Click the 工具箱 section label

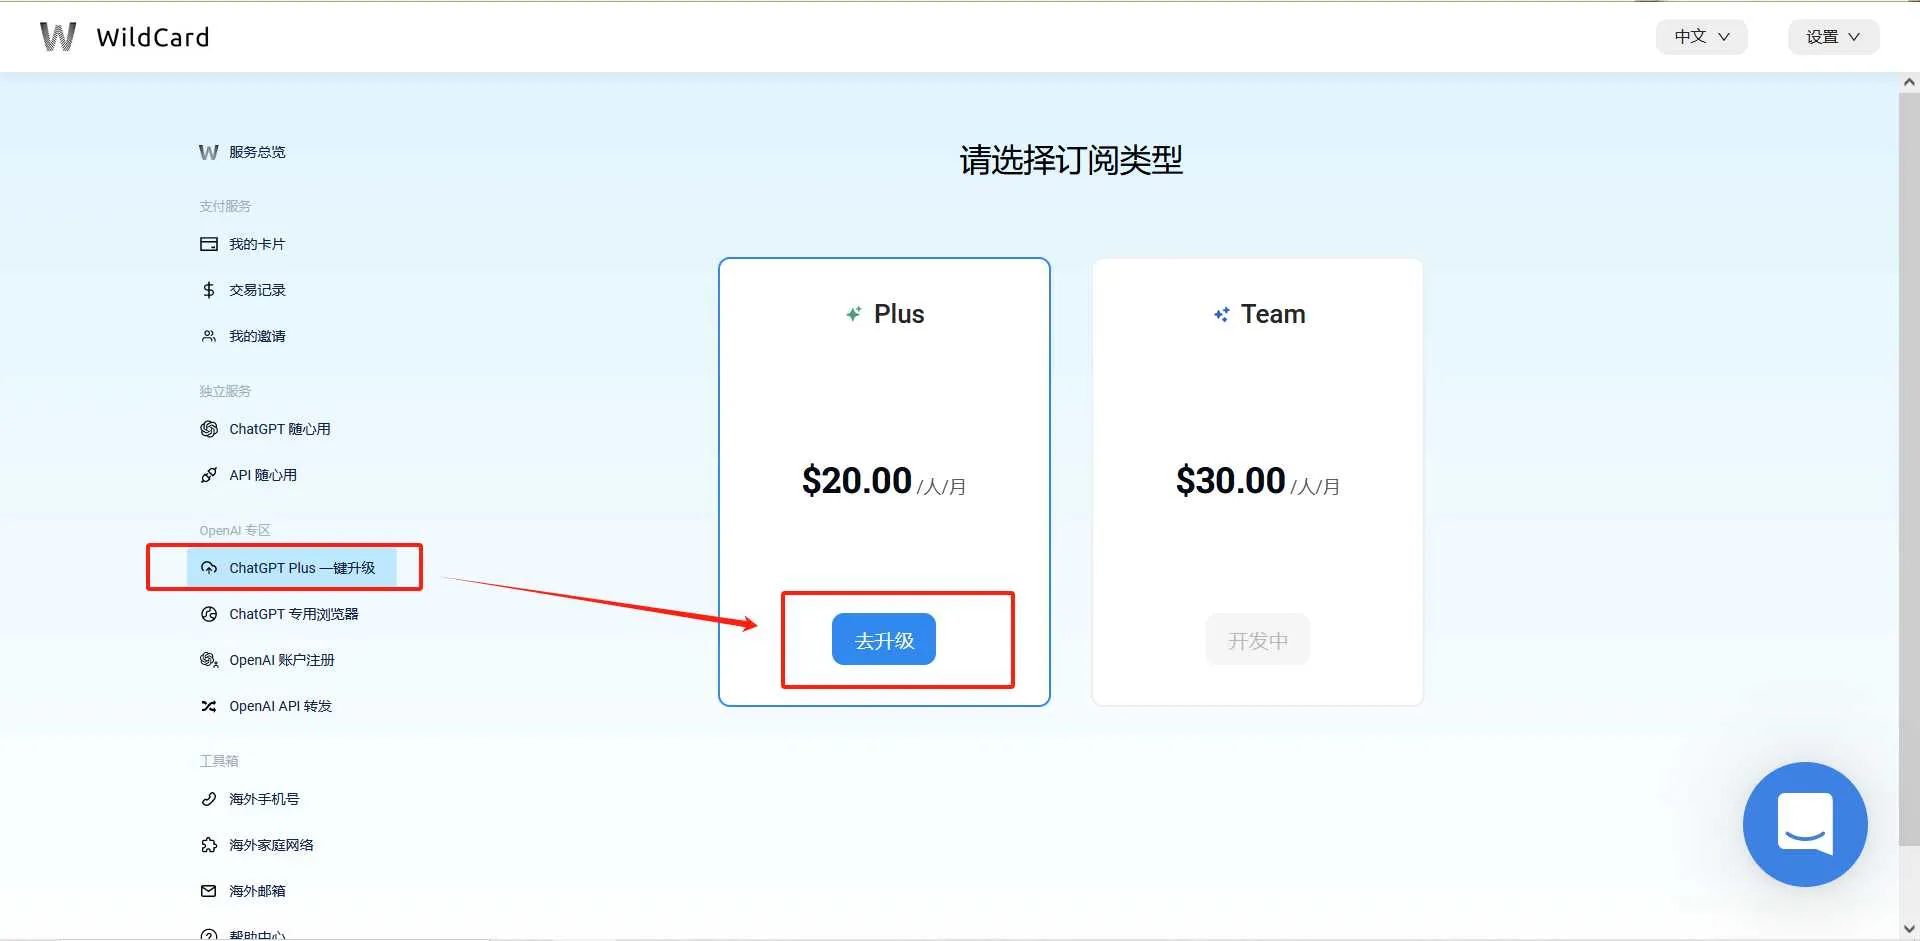click(x=219, y=761)
